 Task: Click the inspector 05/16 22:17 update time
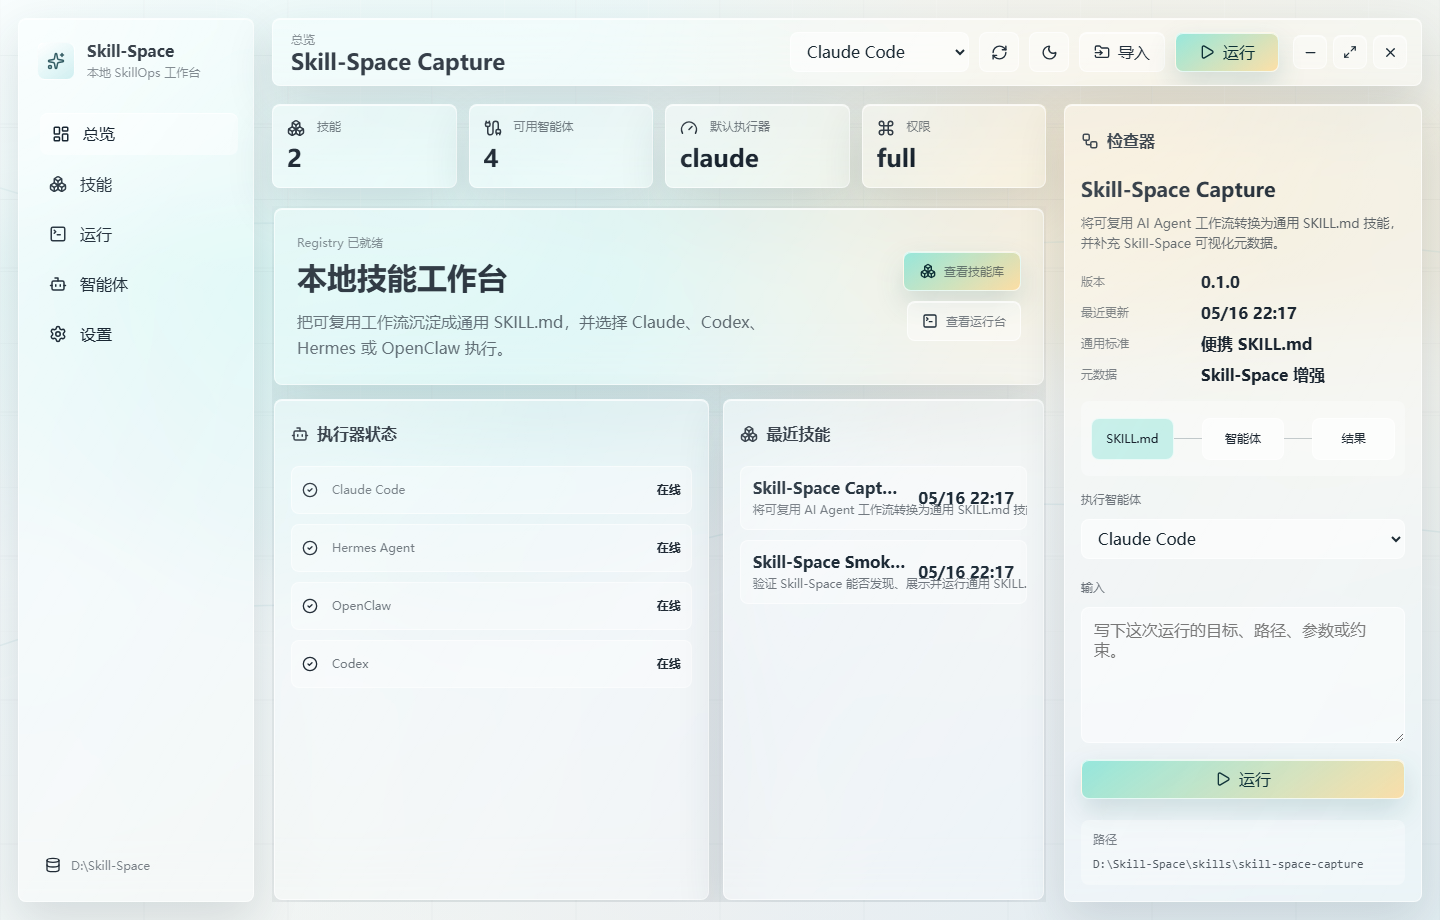(x=1248, y=313)
